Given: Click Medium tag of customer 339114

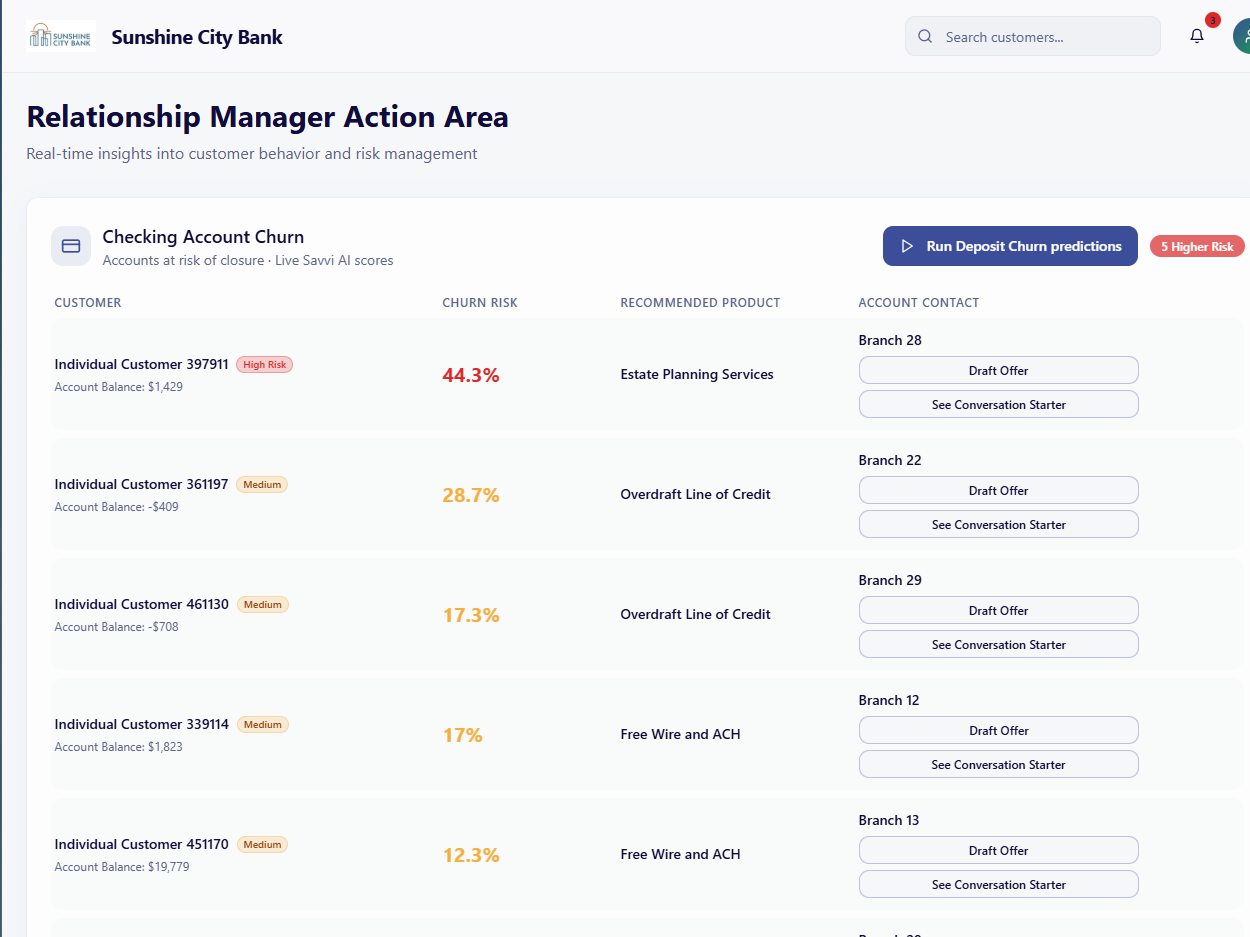Looking at the screenshot, I should tap(262, 725).
